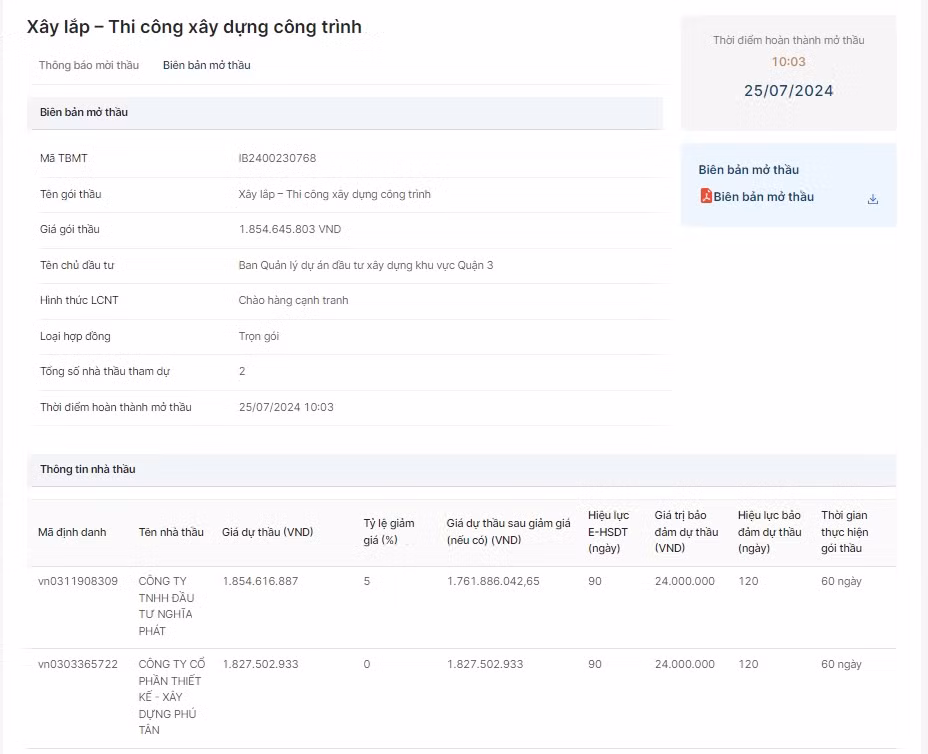This screenshot has height=754, width=928.
Task: Click the Biên bản mở thầu section header
Action: pyautogui.click(x=84, y=112)
